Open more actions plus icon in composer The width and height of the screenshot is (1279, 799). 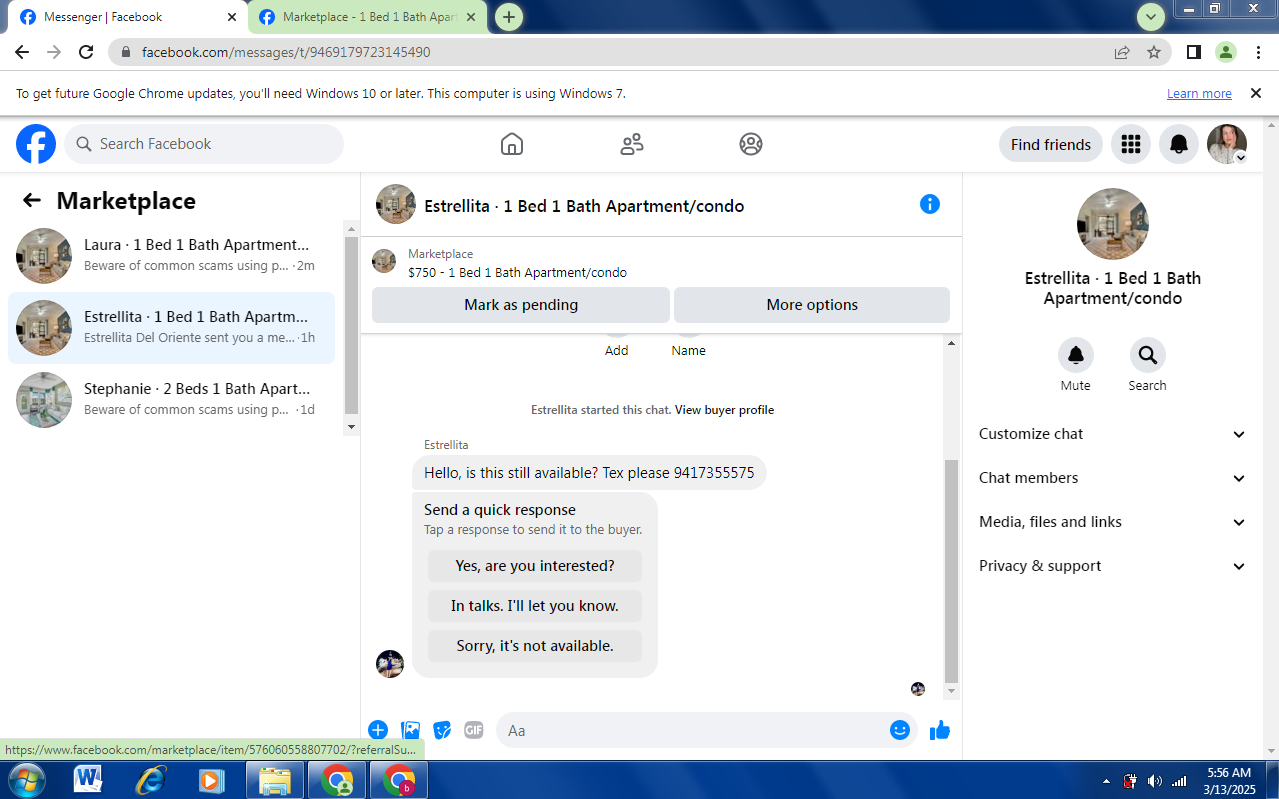pyautogui.click(x=378, y=730)
